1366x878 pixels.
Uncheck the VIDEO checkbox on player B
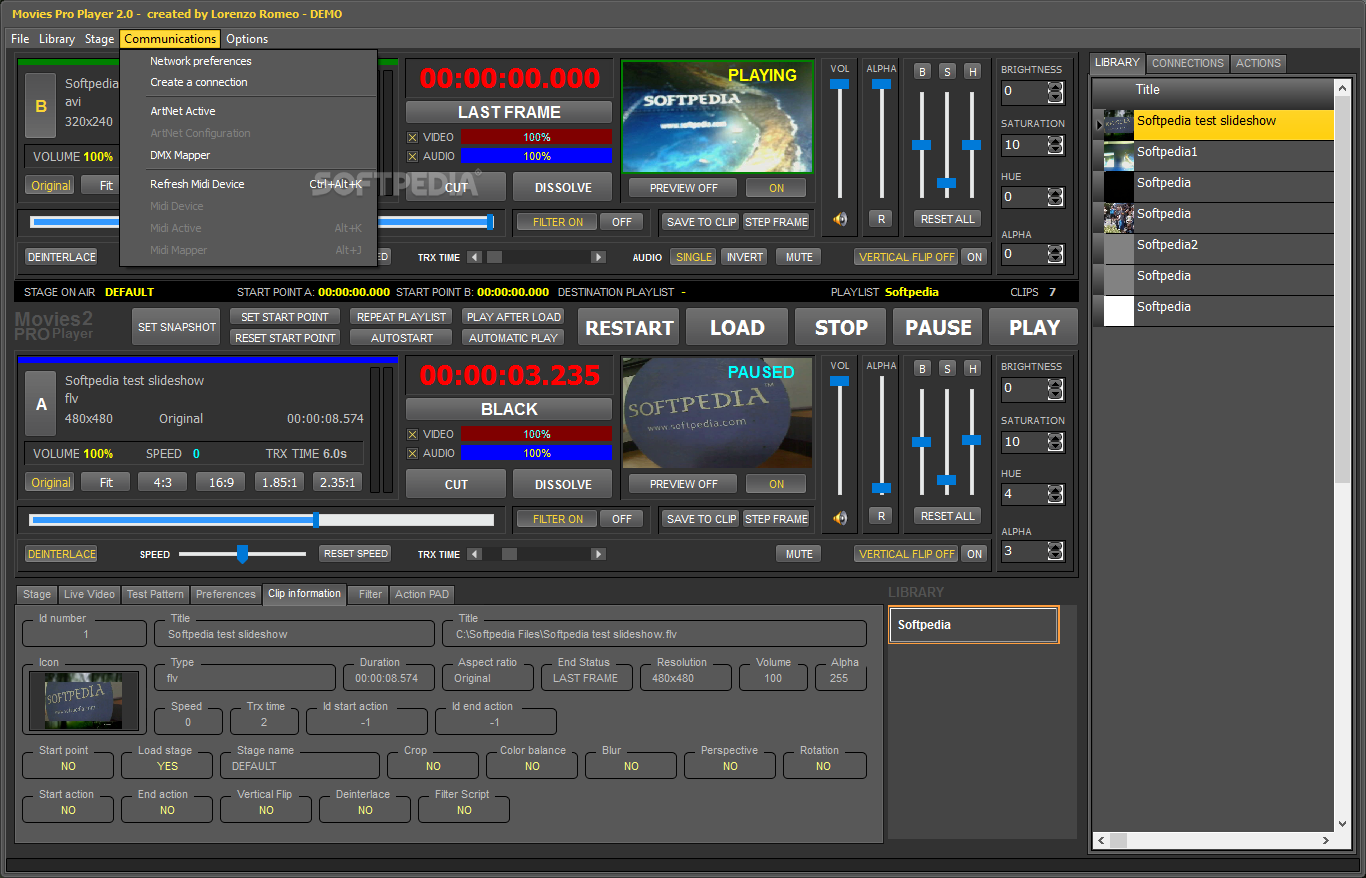pos(412,137)
